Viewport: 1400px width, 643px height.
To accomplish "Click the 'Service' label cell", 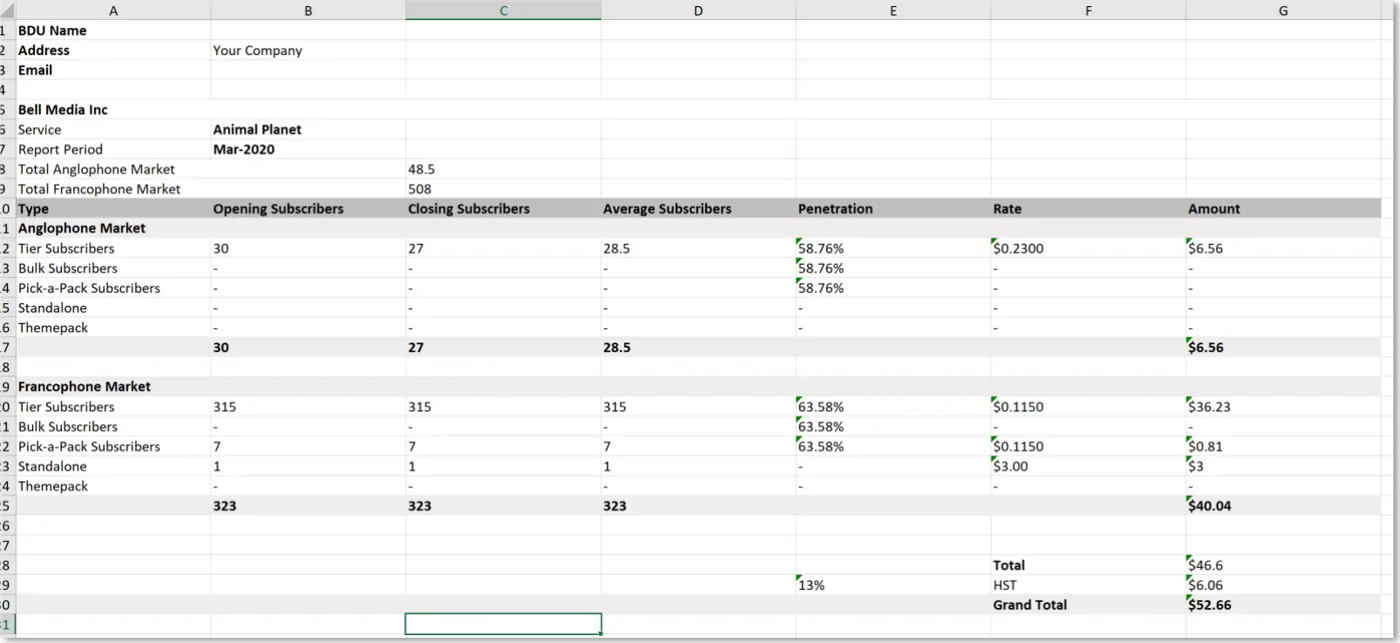I will 113,130.
